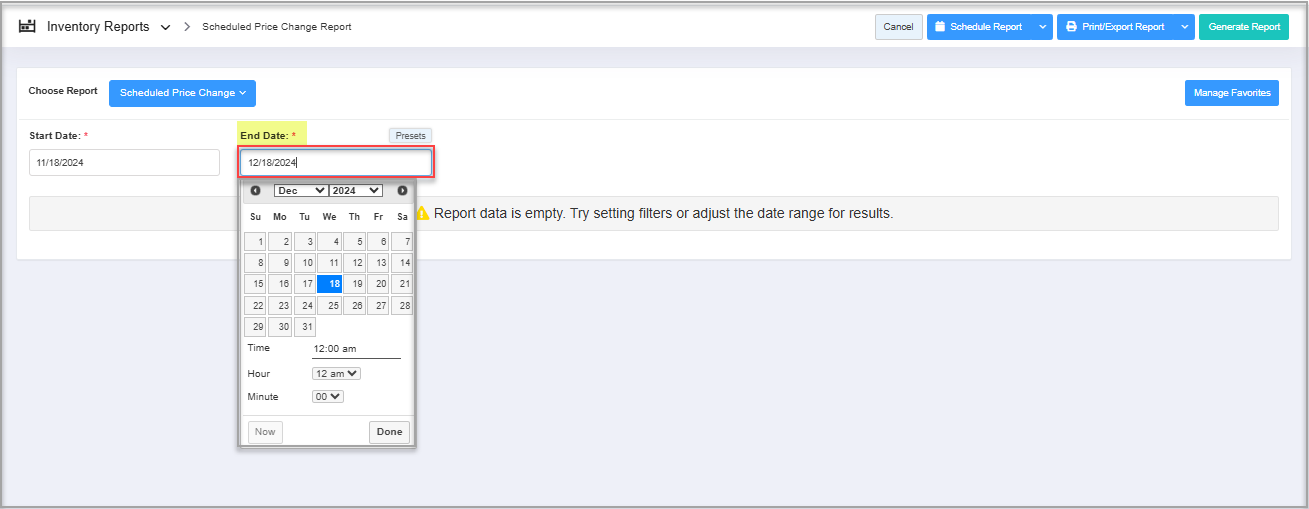The height and width of the screenshot is (509, 1309).
Task: Click the Generate Report button
Action: (1244, 27)
